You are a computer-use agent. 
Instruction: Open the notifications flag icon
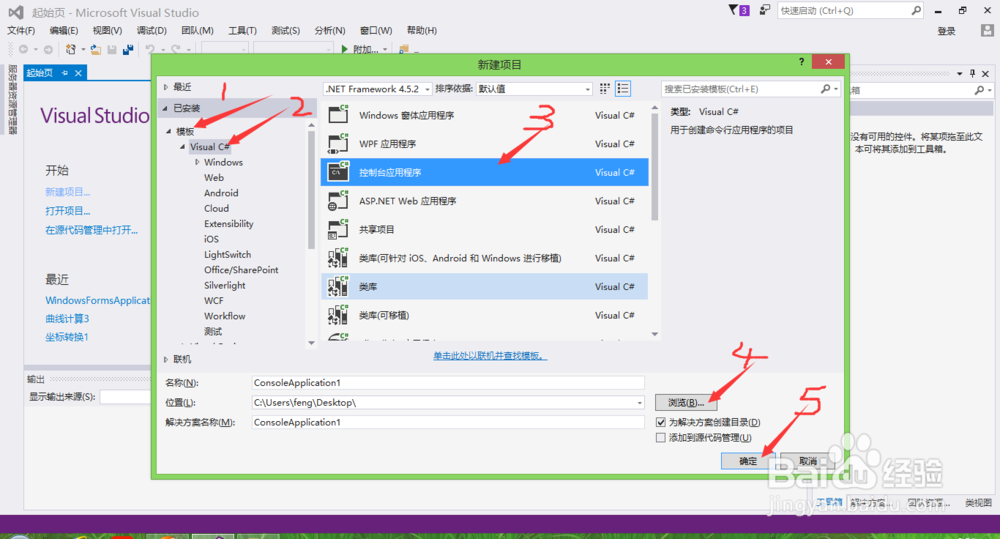pyautogui.click(x=733, y=10)
